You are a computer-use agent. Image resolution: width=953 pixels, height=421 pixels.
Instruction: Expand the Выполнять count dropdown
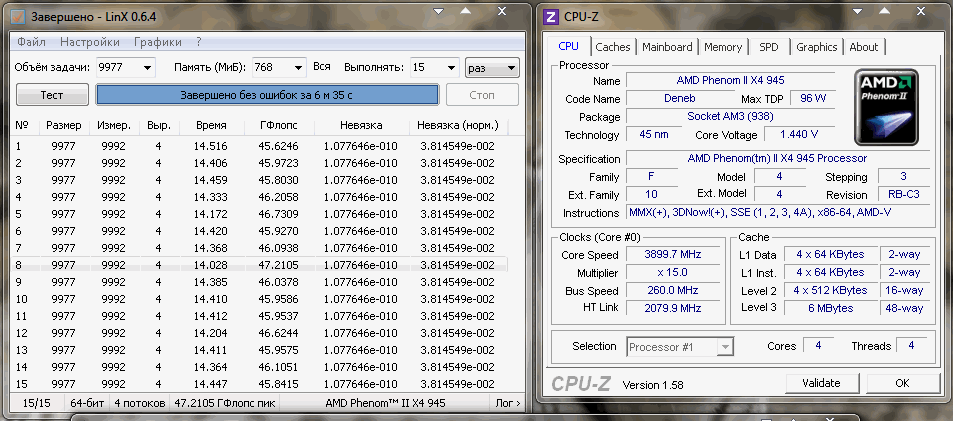[x=452, y=67]
